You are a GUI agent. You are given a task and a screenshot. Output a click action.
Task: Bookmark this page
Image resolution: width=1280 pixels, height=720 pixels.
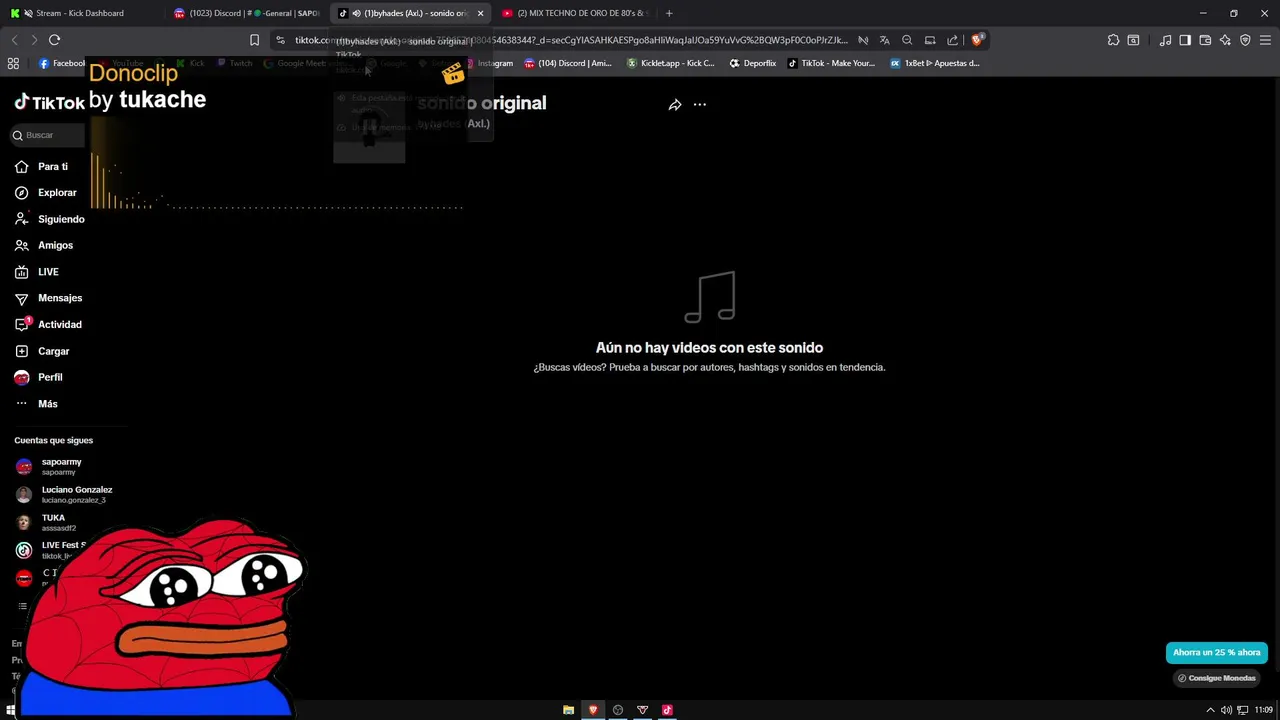click(254, 40)
